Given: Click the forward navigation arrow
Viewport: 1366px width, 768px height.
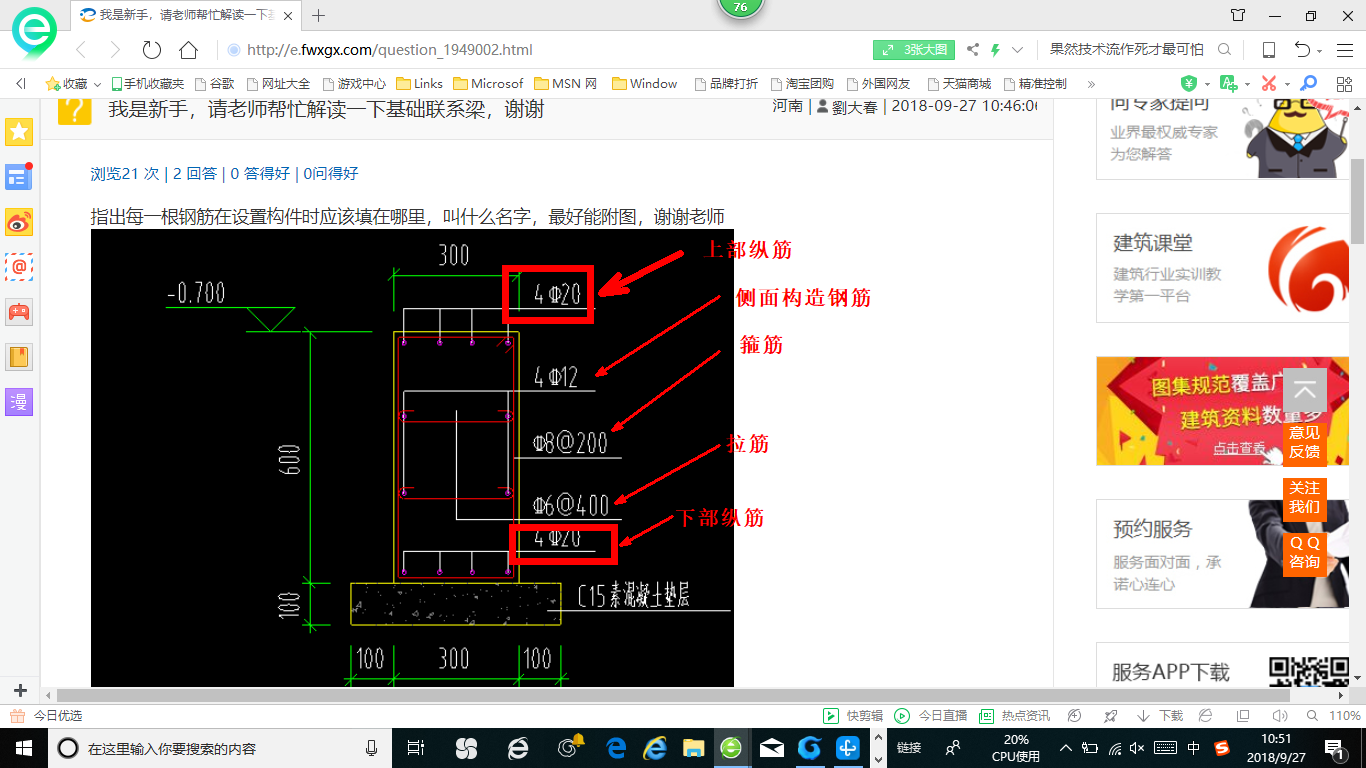Looking at the screenshot, I should point(114,50).
